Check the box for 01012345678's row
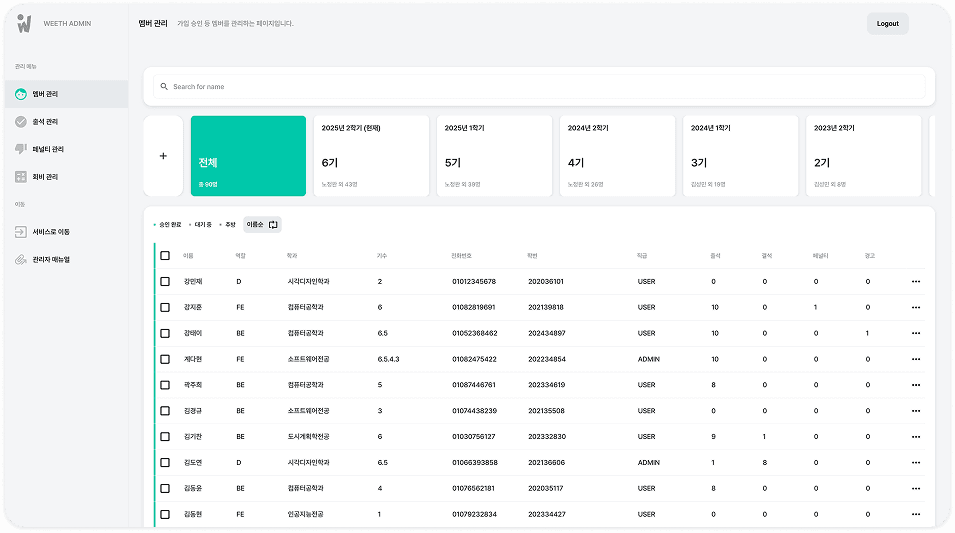Image resolution: width=955 pixels, height=533 pixels. coord(165,282)
